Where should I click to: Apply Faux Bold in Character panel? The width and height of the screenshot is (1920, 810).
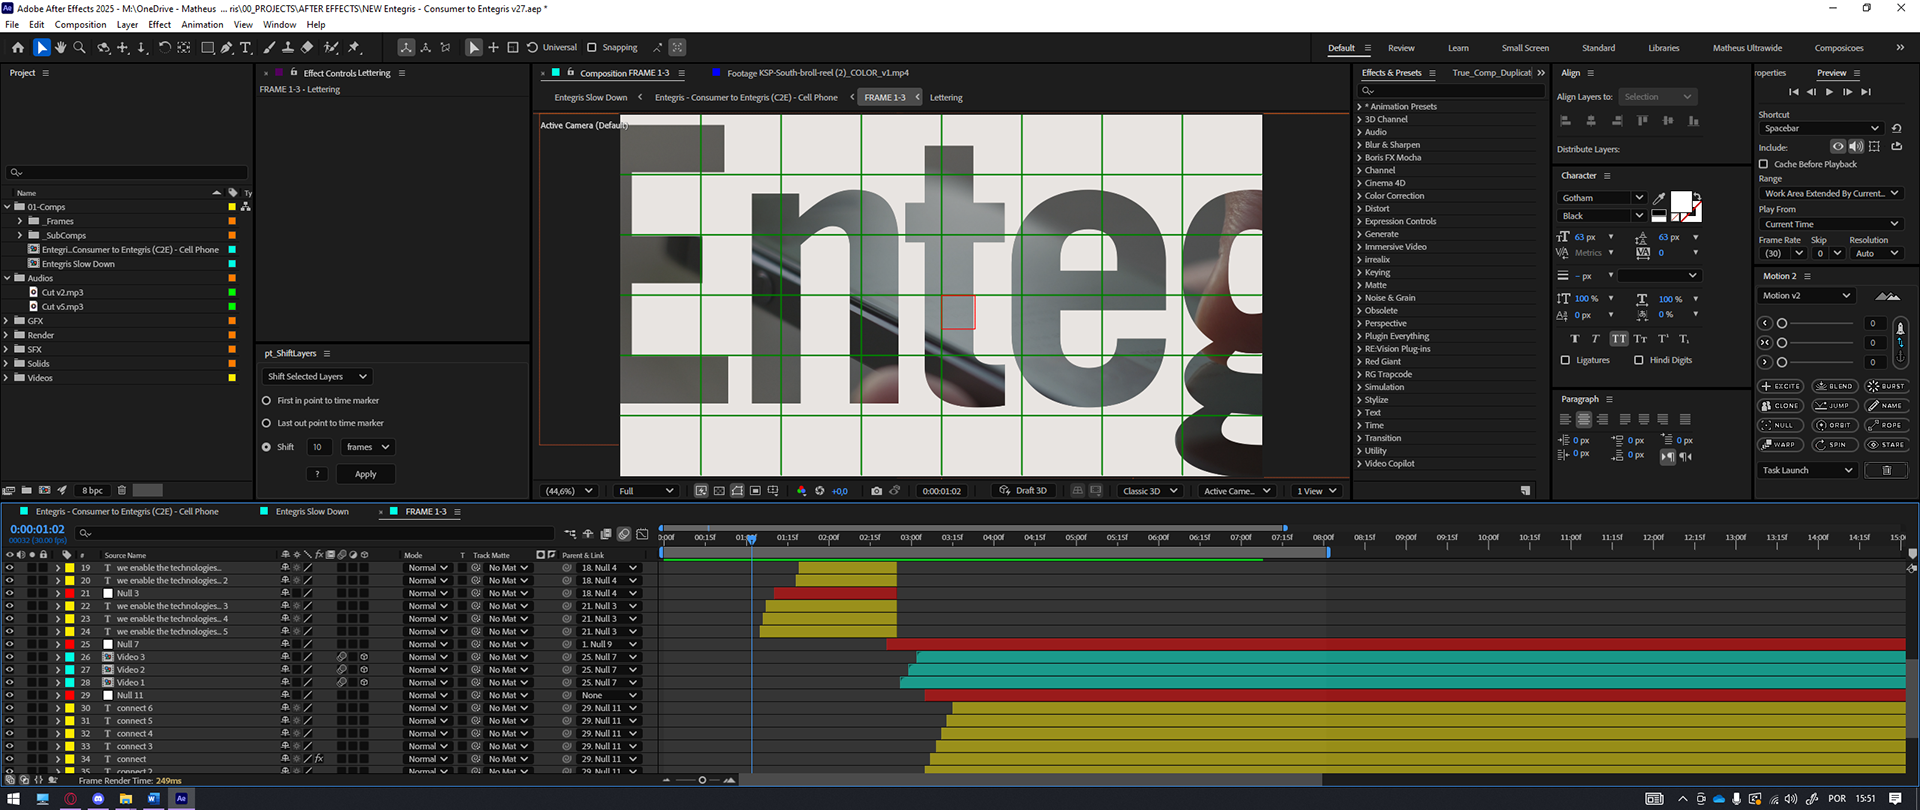pos(1575,339)
